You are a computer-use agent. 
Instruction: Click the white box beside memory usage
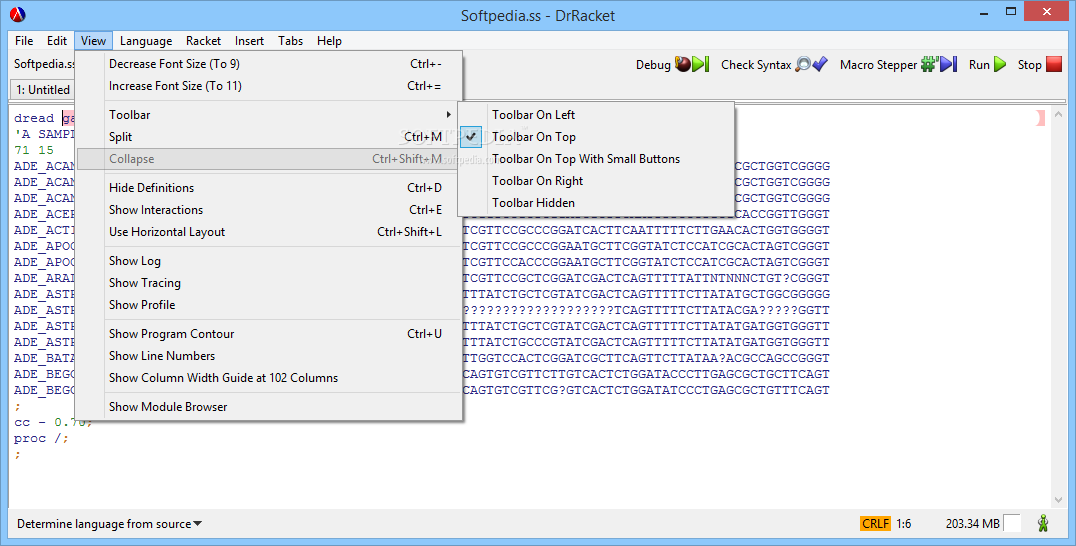1011,523
